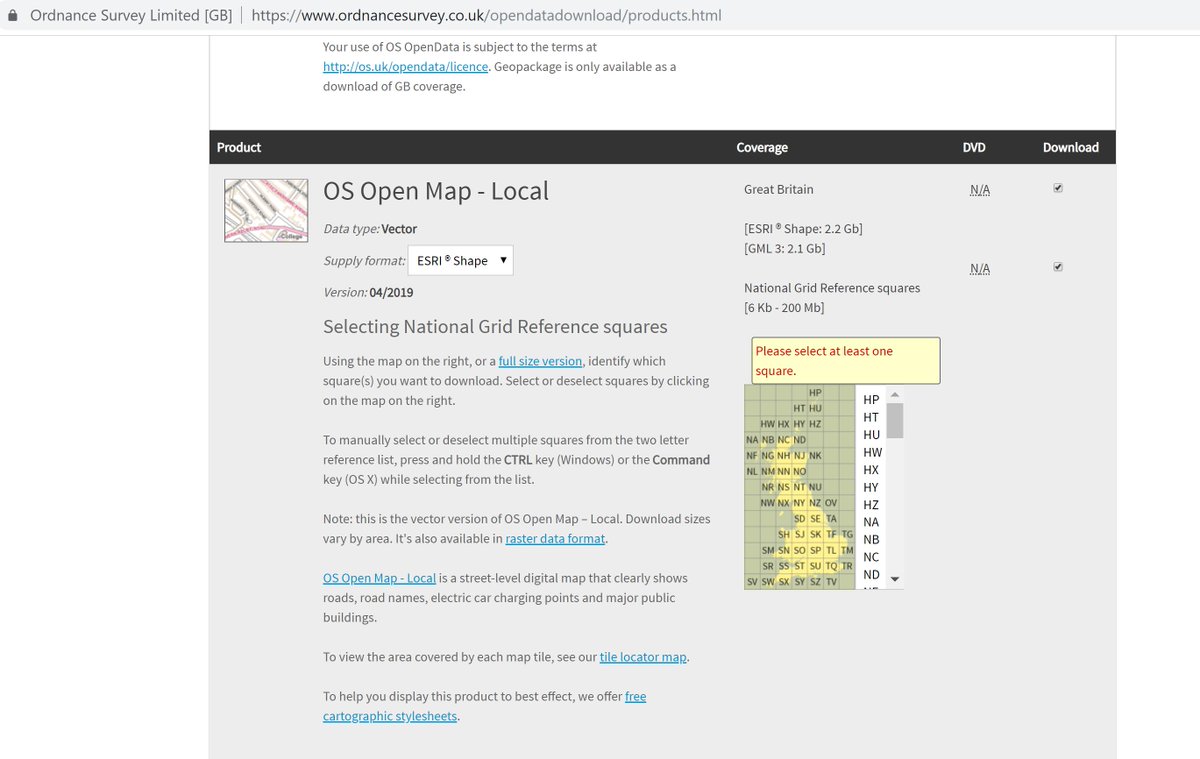The width and height of the screenshot is (1200, 759).
Task: Select HP in the reference list
Action: click(x=871, y=399)
